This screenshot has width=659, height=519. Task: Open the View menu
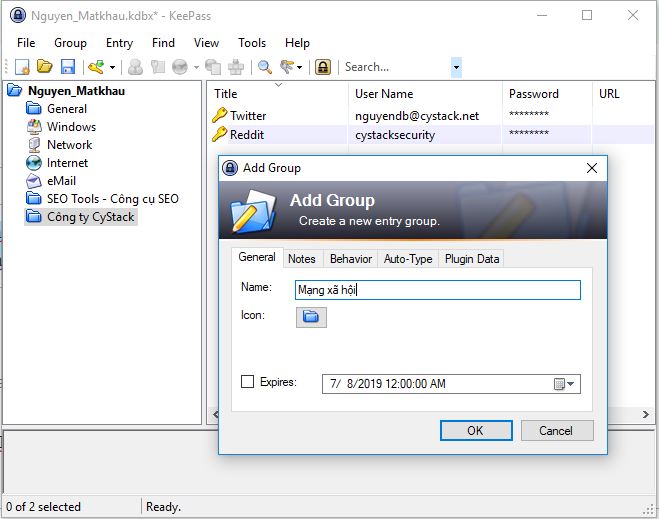tap(206, 43)
